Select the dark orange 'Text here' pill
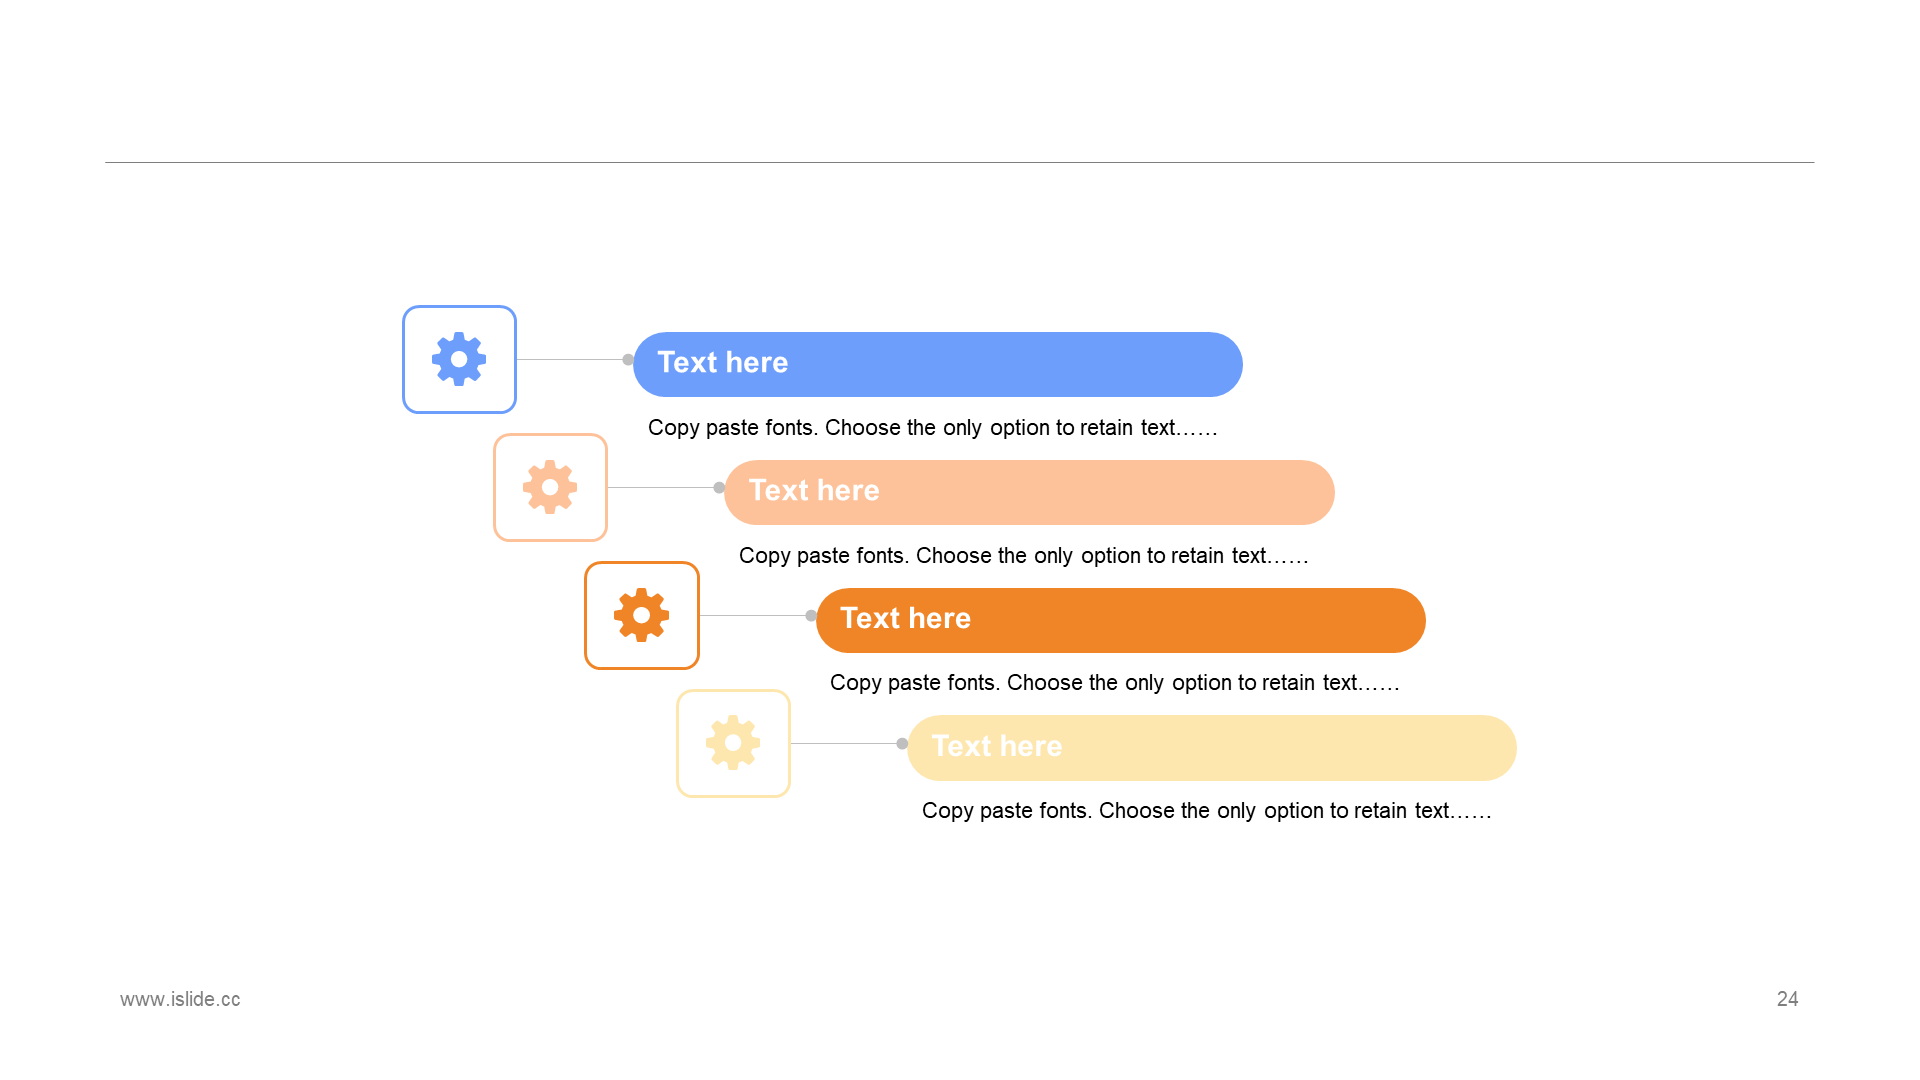 1121,620
